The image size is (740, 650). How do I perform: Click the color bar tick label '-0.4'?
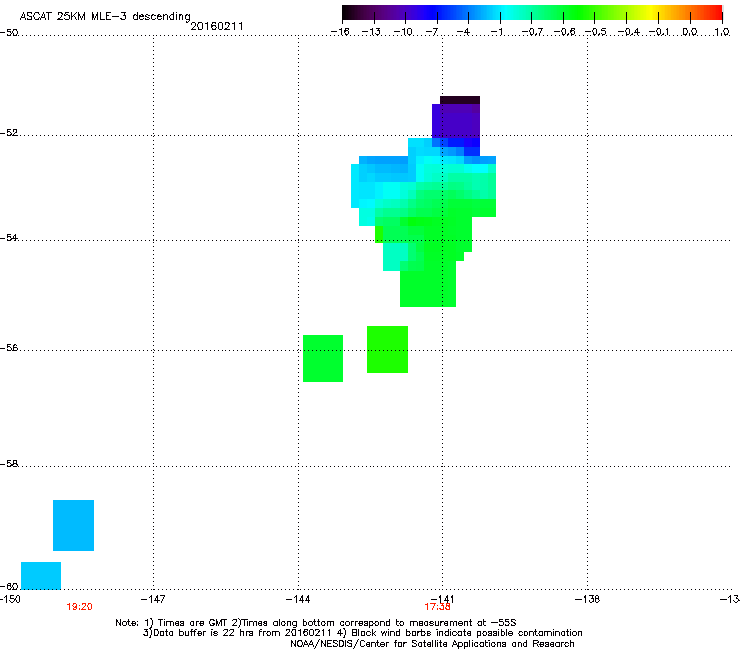coord(629,32)
